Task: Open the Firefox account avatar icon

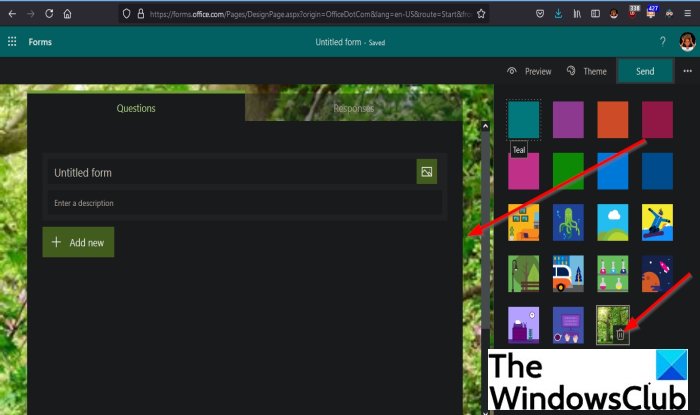Action: point(614,14)
